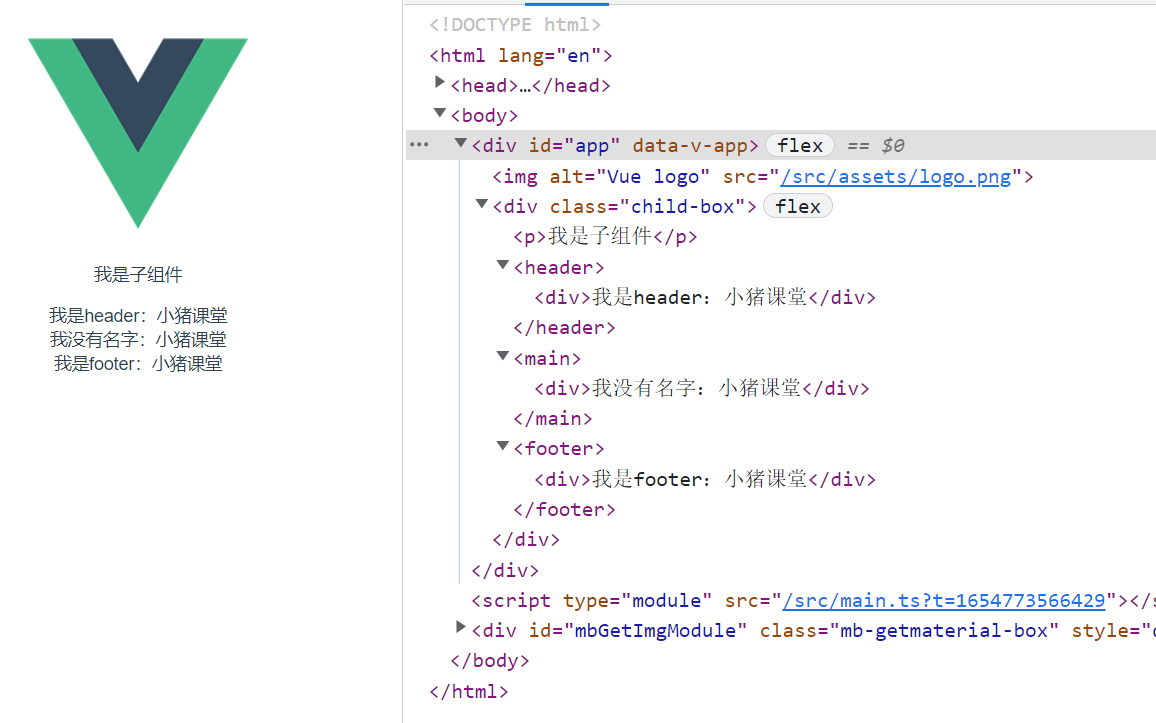Collapse the child-box div node
The height and width of the screenshot is (723, 1156).
pos(481,203)
